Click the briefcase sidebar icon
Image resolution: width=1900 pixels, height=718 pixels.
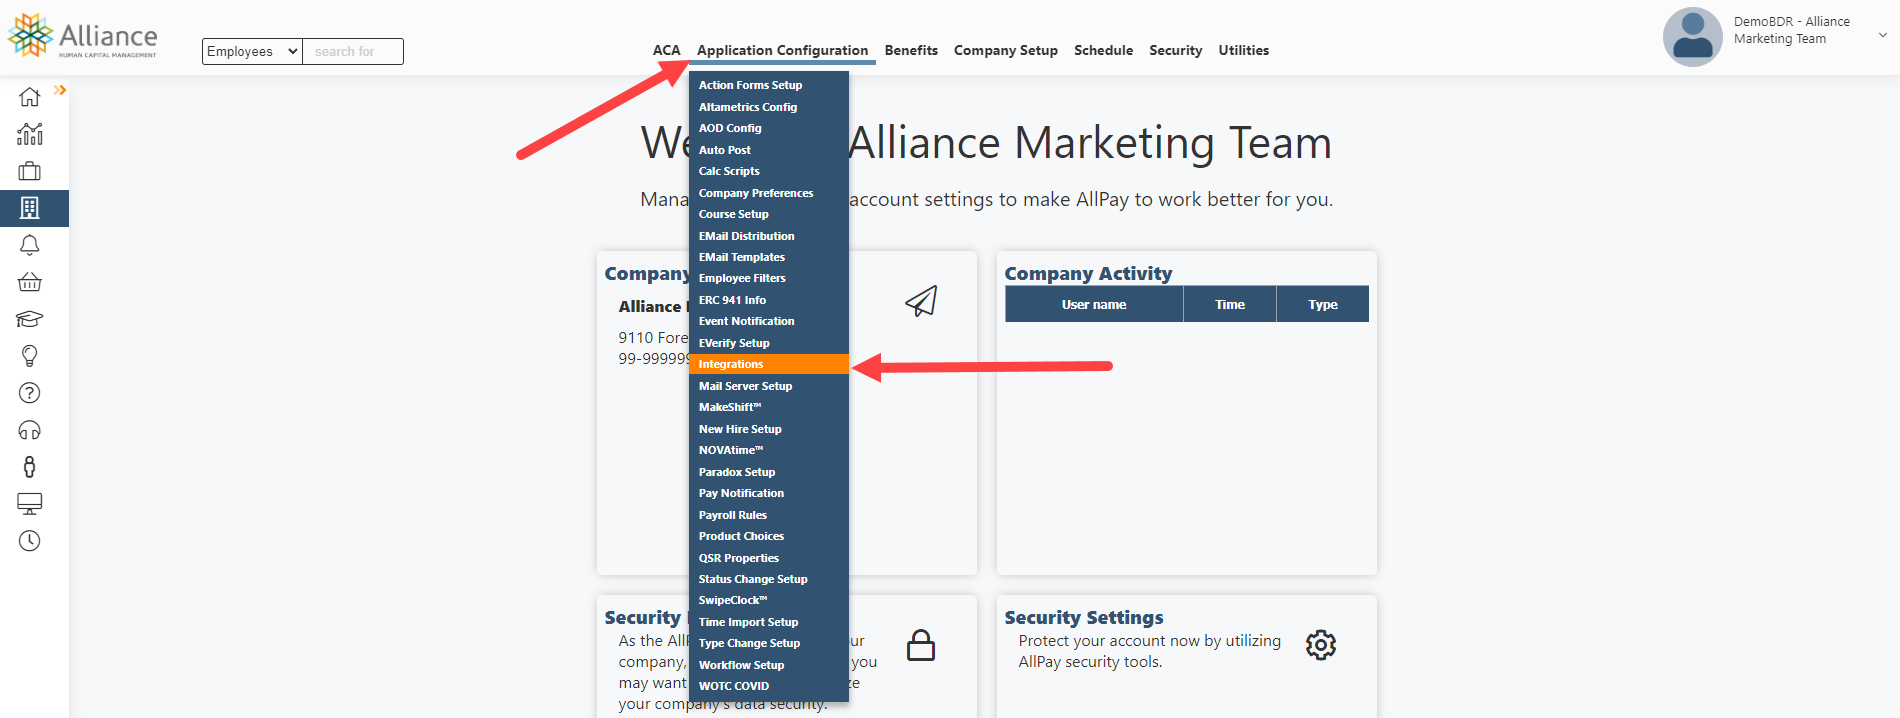pos(30,171)
